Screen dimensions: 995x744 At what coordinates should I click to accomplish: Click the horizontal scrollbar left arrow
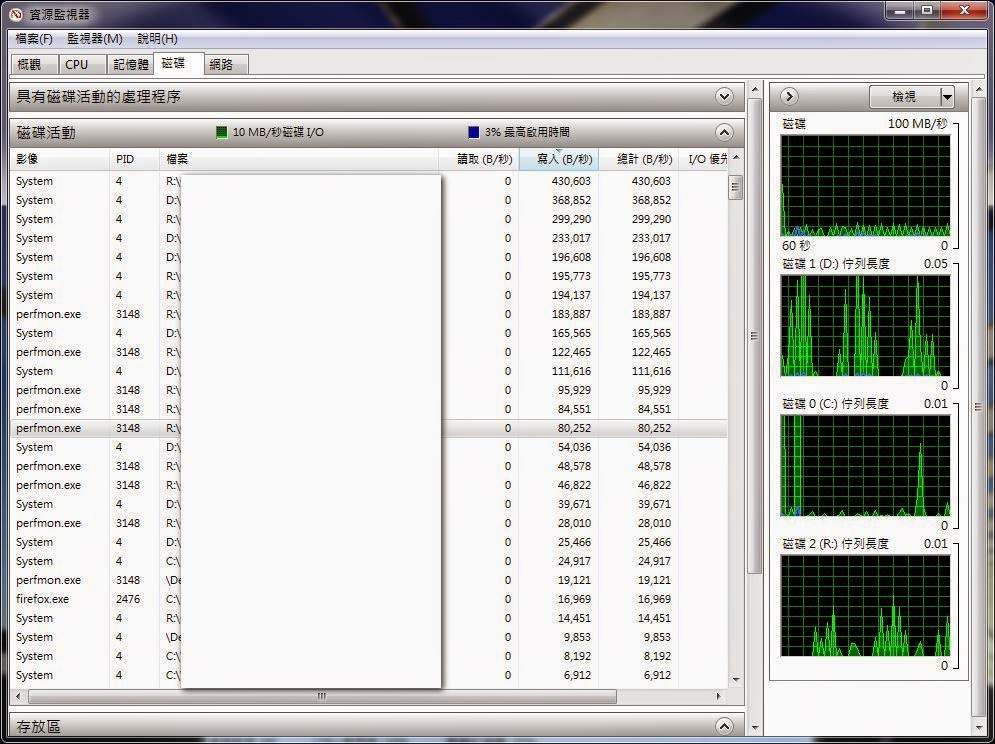[x=18, y=696]
